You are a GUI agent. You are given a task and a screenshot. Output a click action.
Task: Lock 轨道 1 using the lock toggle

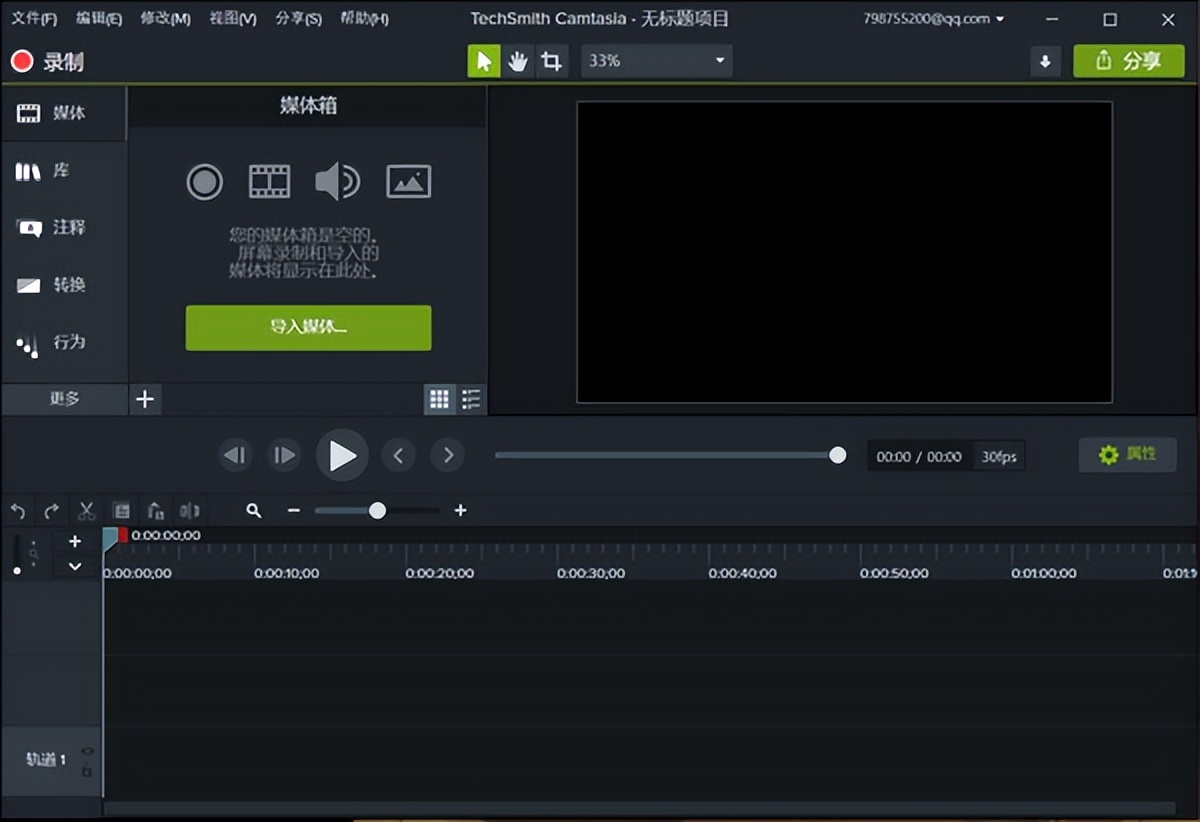87,771
